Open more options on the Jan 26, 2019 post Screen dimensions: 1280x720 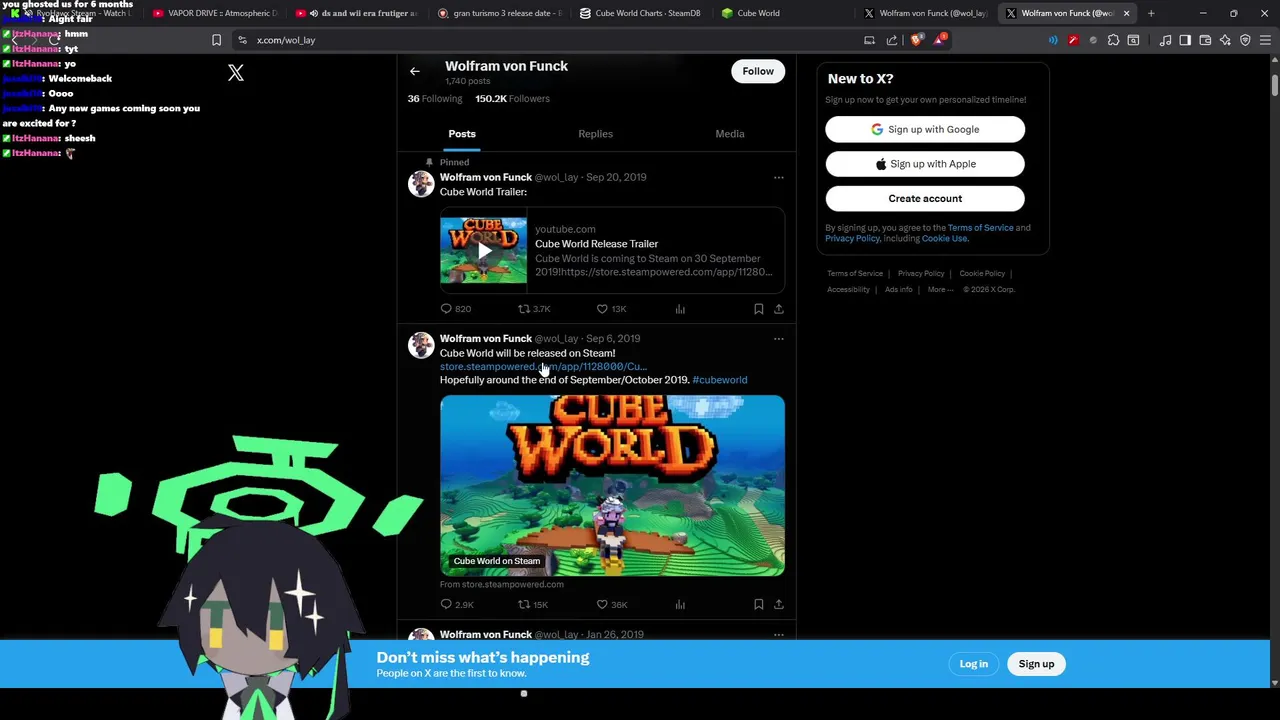point(778,634)
